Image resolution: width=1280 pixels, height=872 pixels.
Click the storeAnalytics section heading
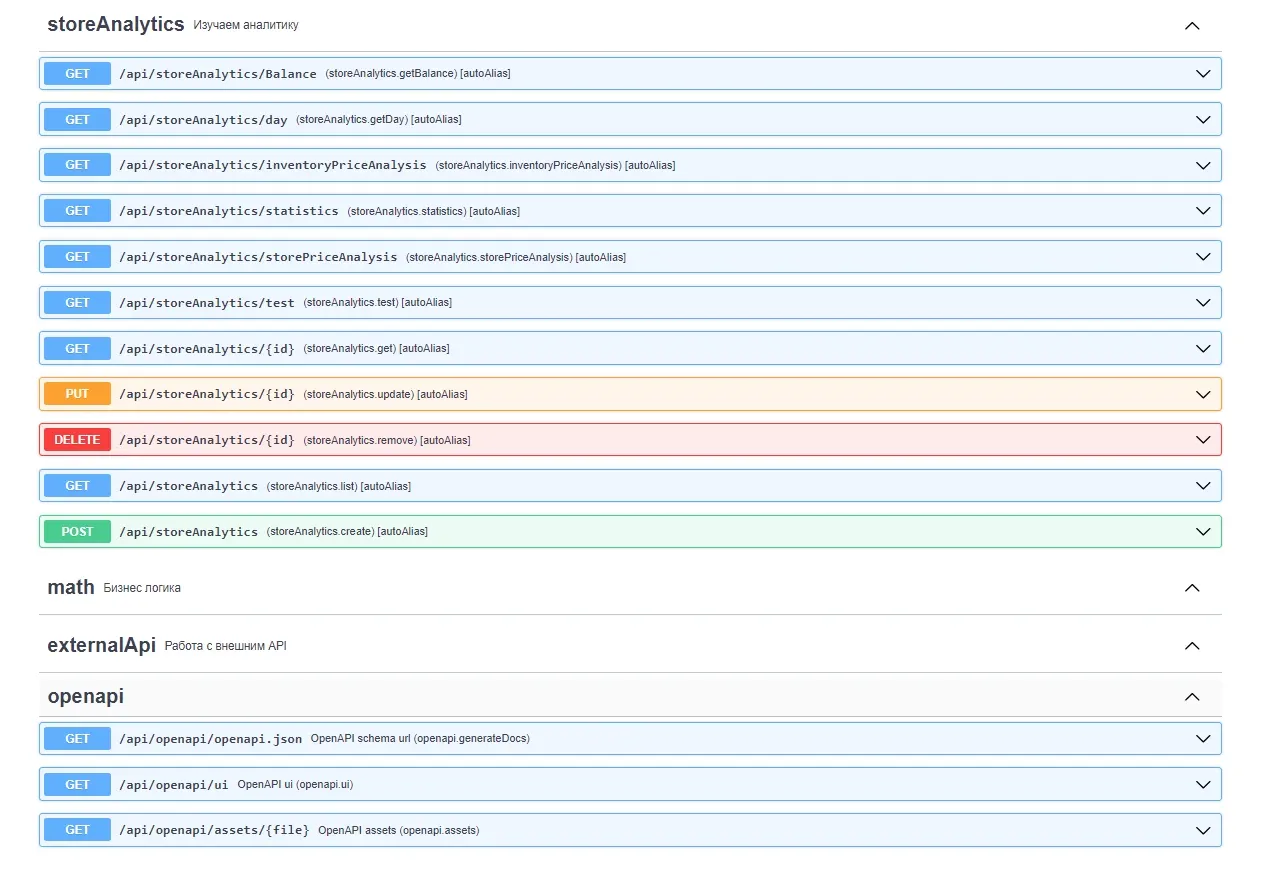[116, 24]
